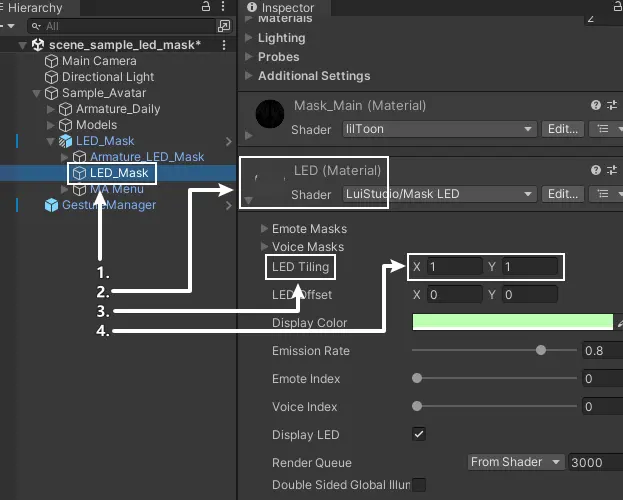The height and width of the screenshot is (500, 623).
Task: Click the Inspector panel lock icon
Action: click(618, 6)
